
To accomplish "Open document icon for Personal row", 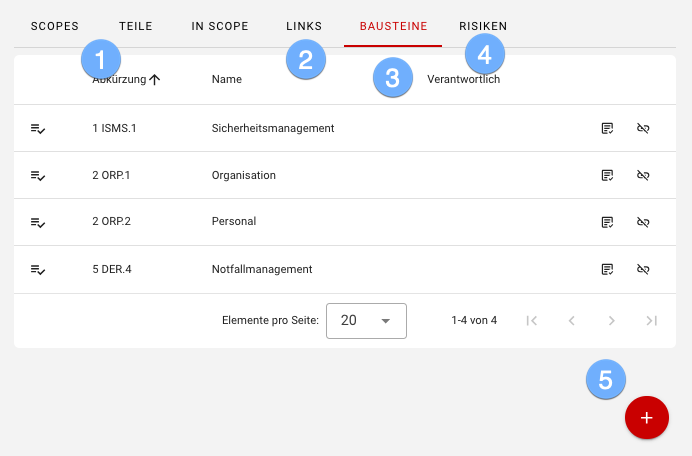I will pyautogui.click(x=607, y=222).
